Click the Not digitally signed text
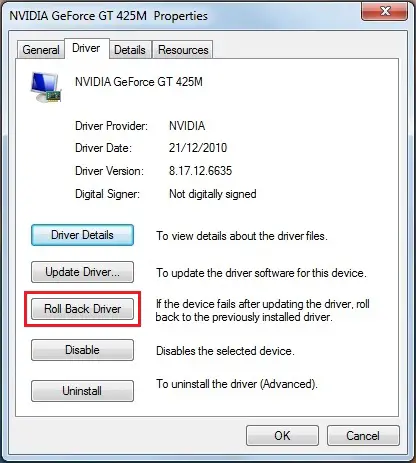The height and width of the screenshot is (463, 416). 213,194
